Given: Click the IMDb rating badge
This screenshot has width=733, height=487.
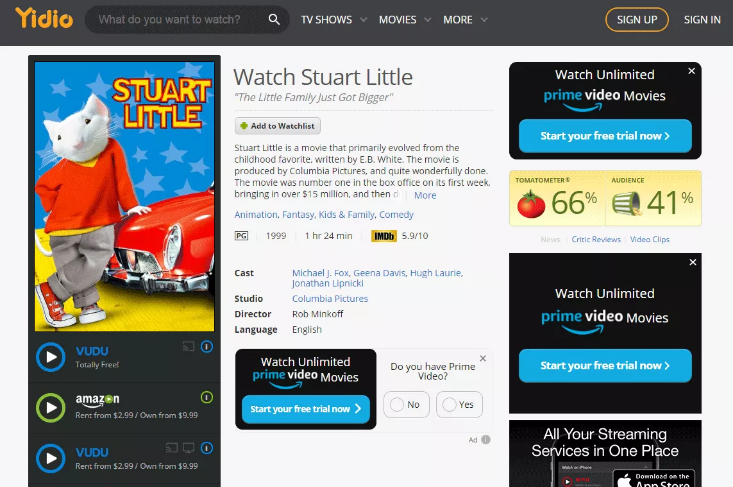Looking at the screenshot, I should 384,236.
